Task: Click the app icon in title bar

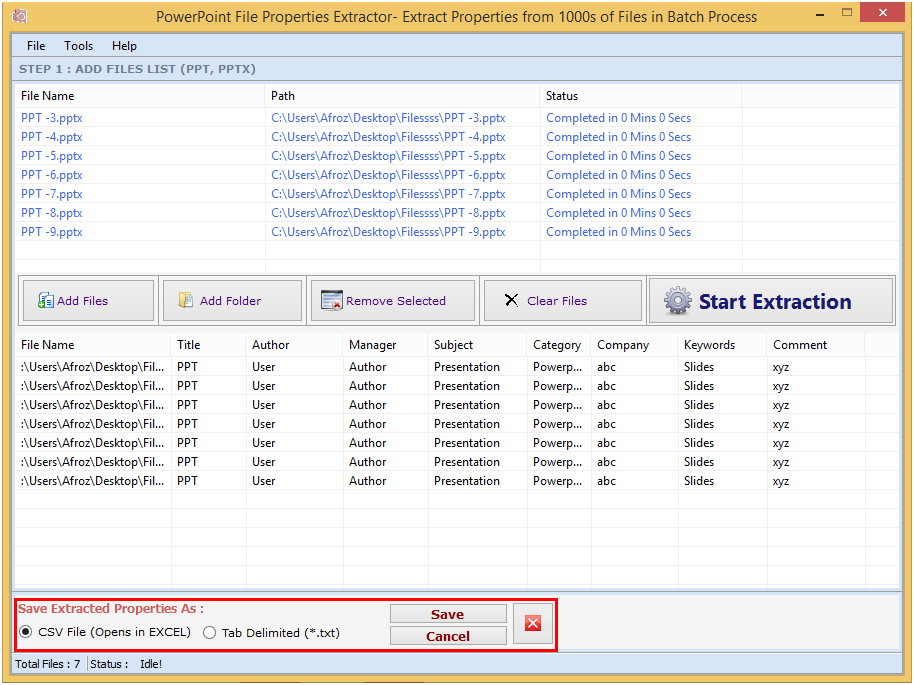Action: [x=19, y=16]
